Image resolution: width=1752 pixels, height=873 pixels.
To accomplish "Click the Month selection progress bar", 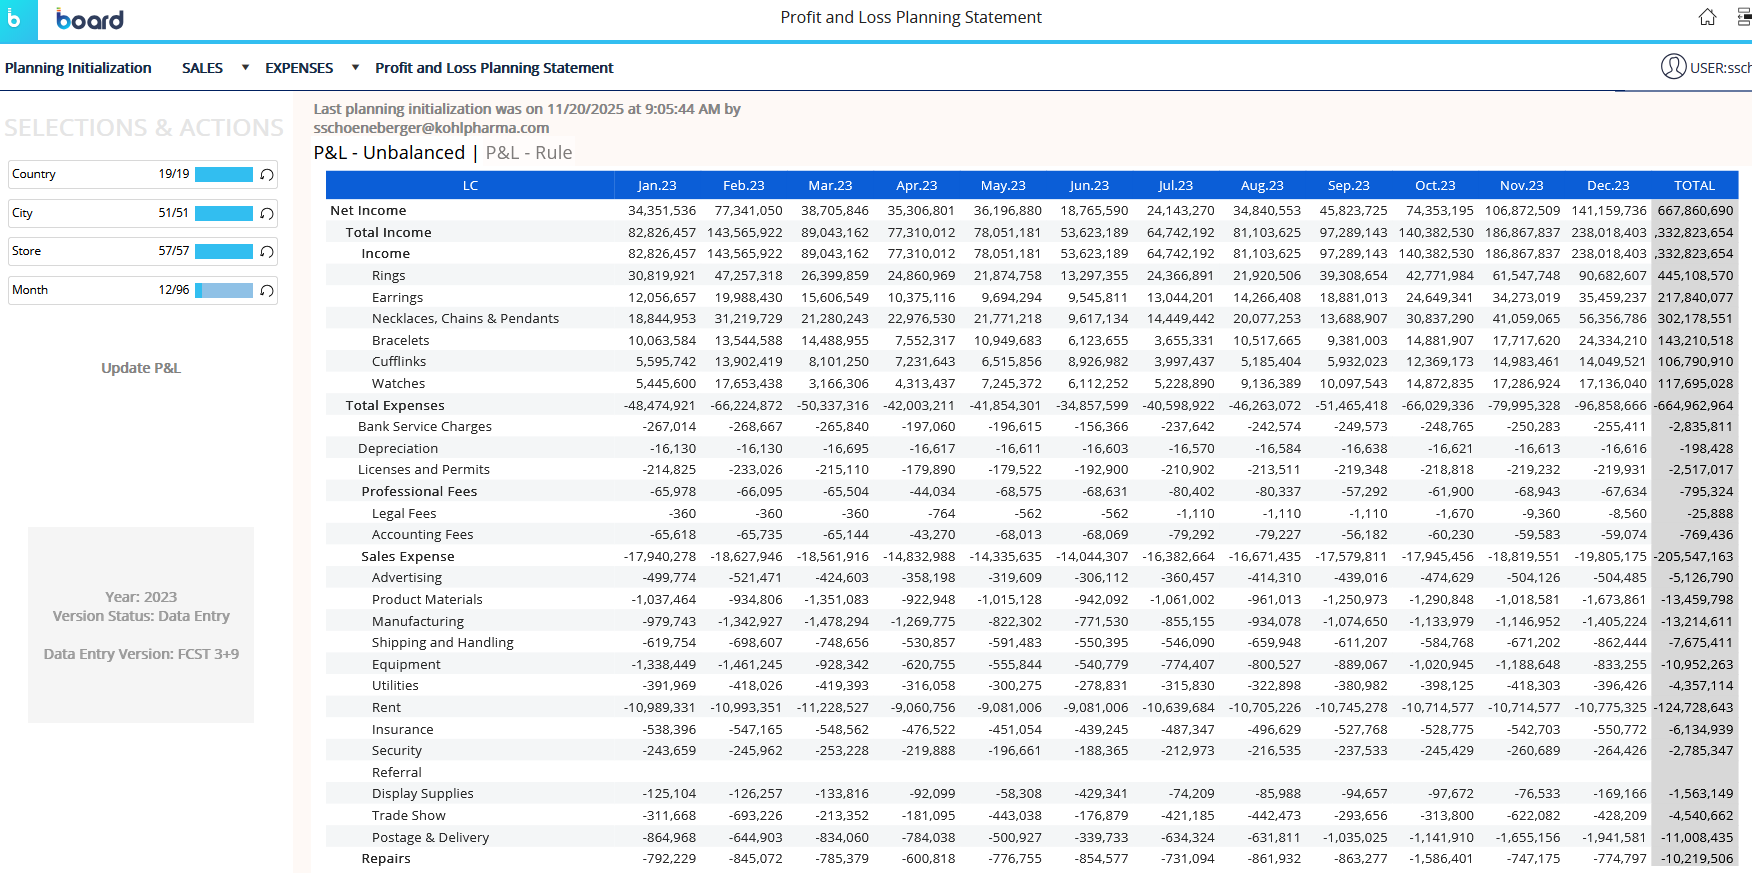I will pos(224,290).
